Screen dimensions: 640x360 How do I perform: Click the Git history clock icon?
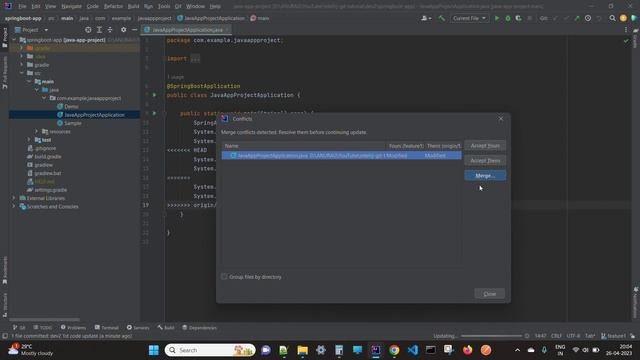[588, 18]
